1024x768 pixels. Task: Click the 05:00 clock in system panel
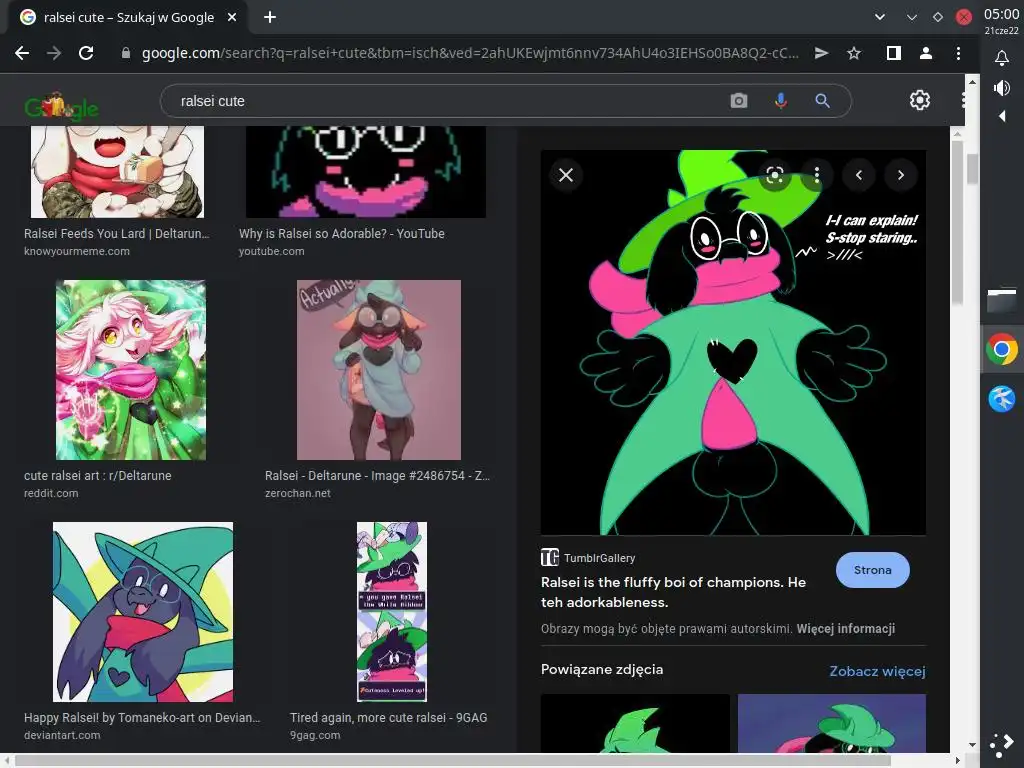pos(1001,14)
